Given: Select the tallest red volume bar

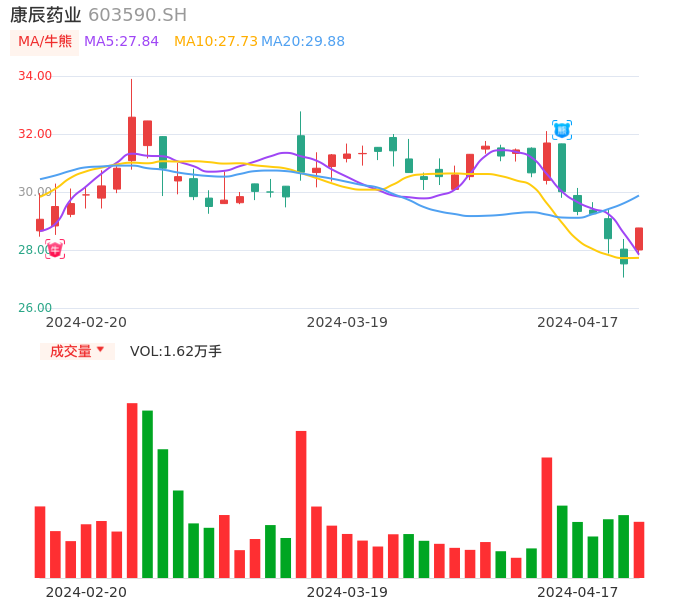Looking at the screenshot, I should [x=132, y=490].
